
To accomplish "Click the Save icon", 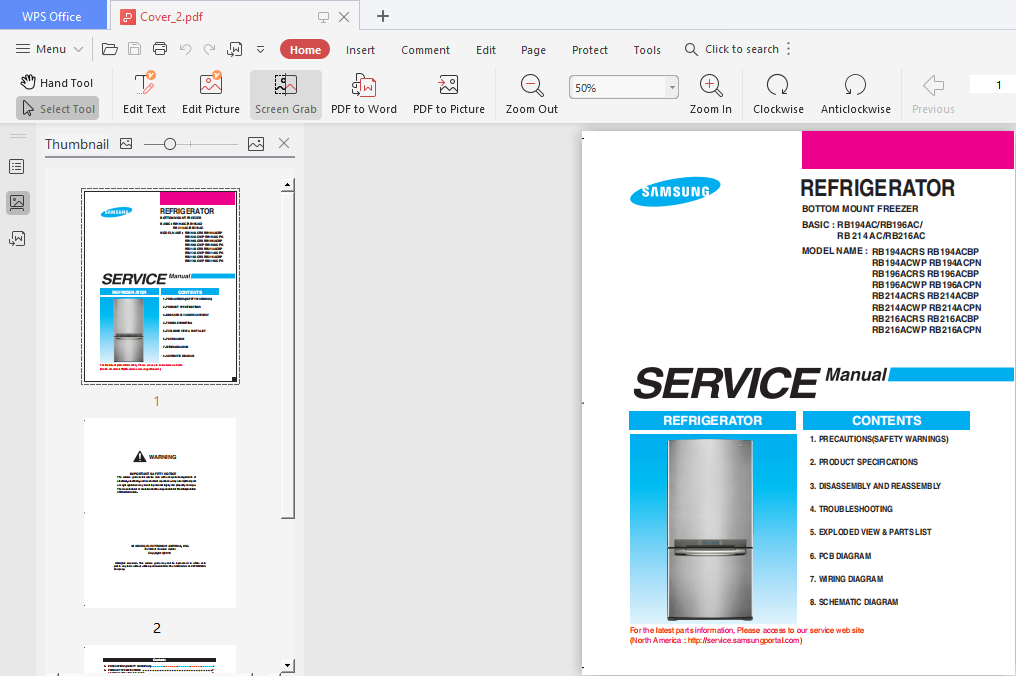I will tap(134, 49).
